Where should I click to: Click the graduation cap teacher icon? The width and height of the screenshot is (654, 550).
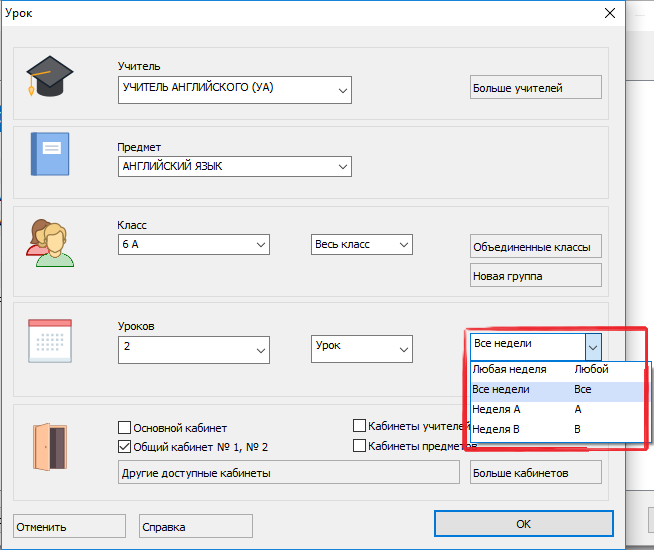point(49,76)
